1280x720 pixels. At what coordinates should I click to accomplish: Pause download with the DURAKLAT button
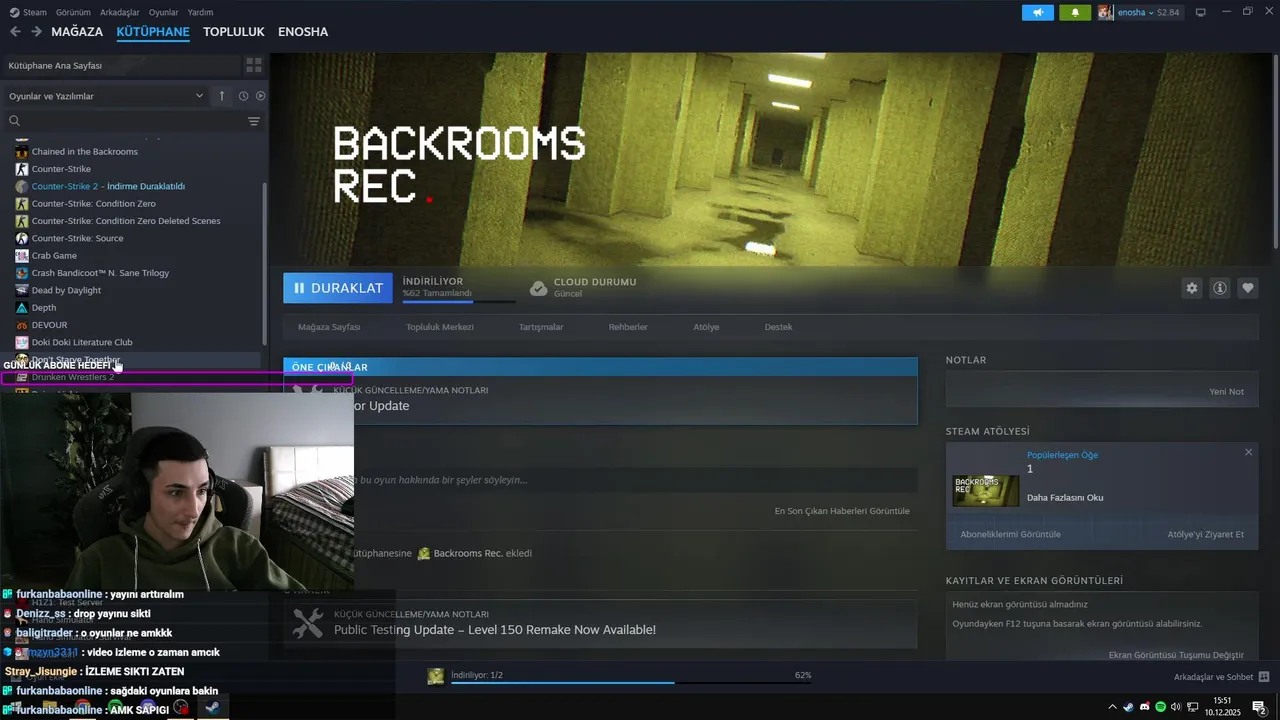pos(338,288)
